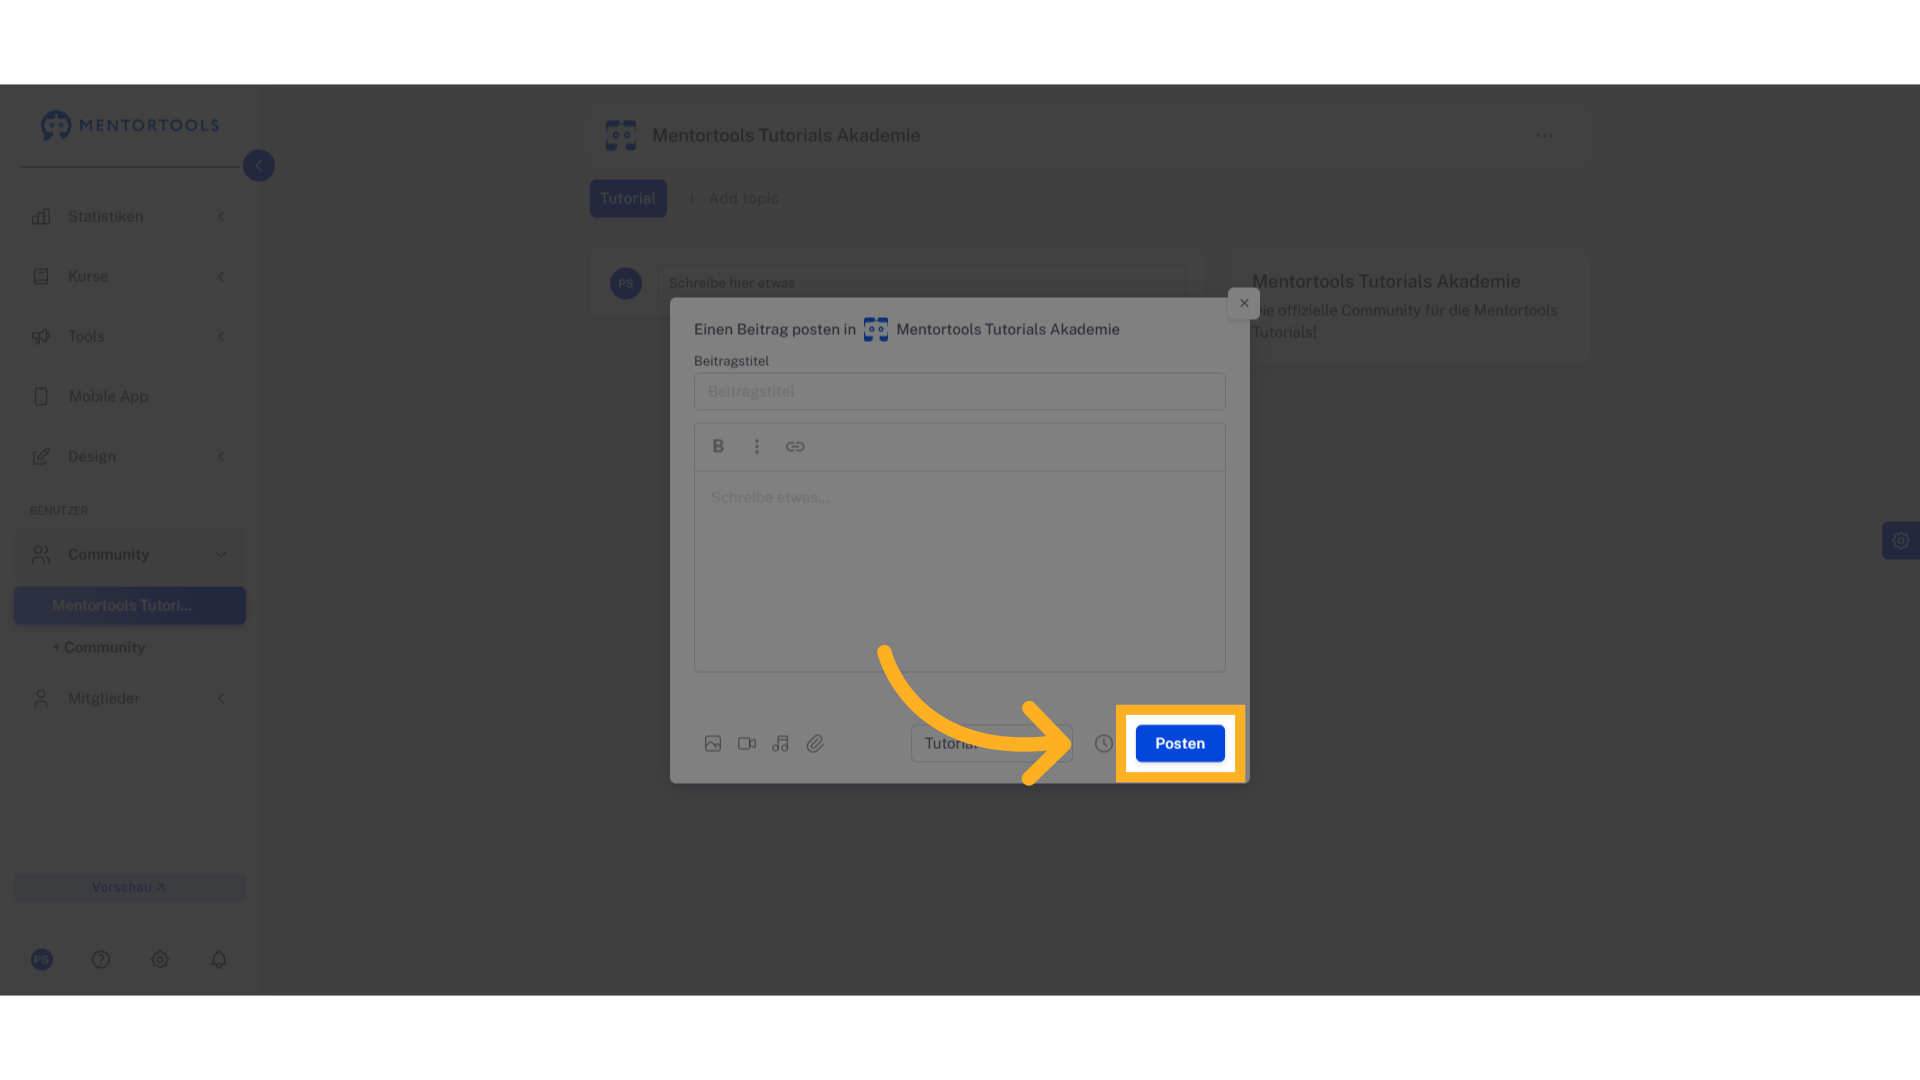Image resolution: width=1920 pixels, height=1080 pixels.
Task: Open the Mitglieder menu item
Action: pyautogui.click(x=130, y=698)
